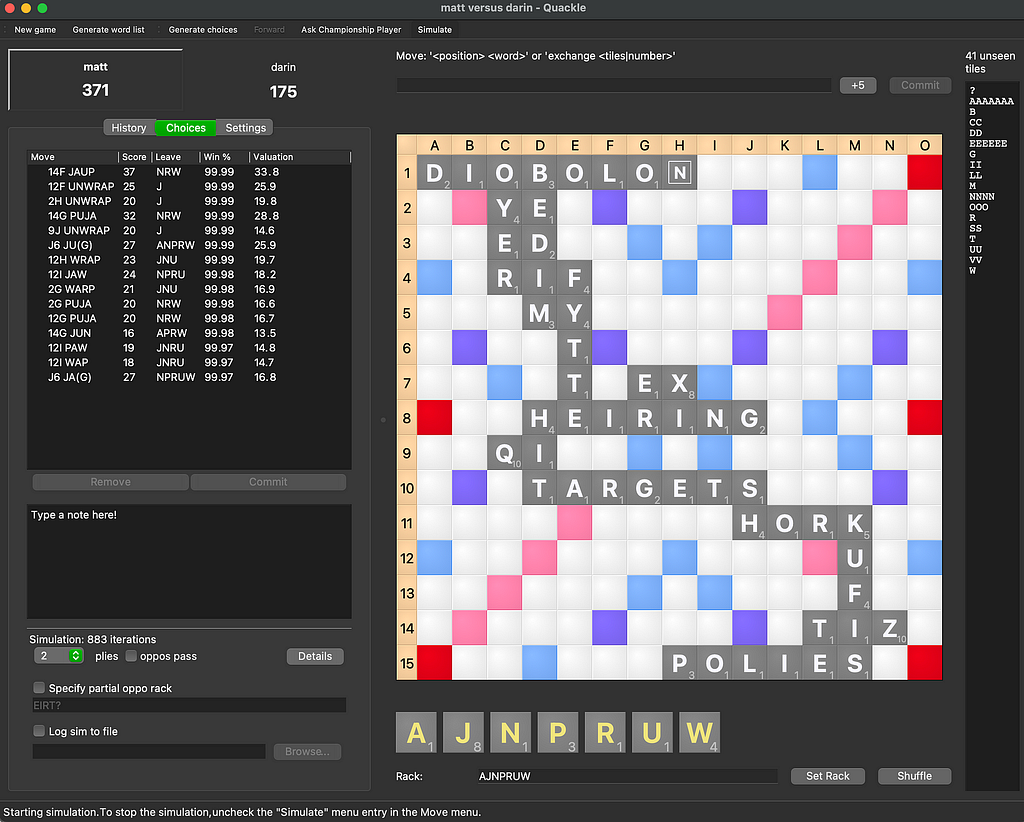This screenshot has width=1024, height=822.
Task: Open simulation Details
Action: coord(315,656)
